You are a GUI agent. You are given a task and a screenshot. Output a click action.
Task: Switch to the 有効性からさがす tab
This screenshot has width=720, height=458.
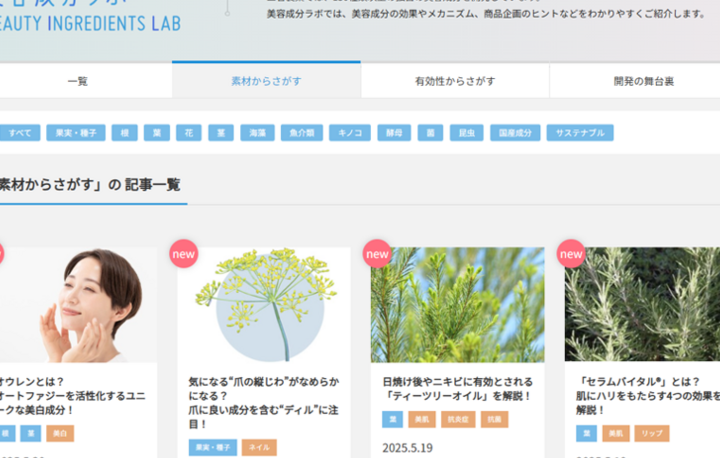tap(454, 81)
